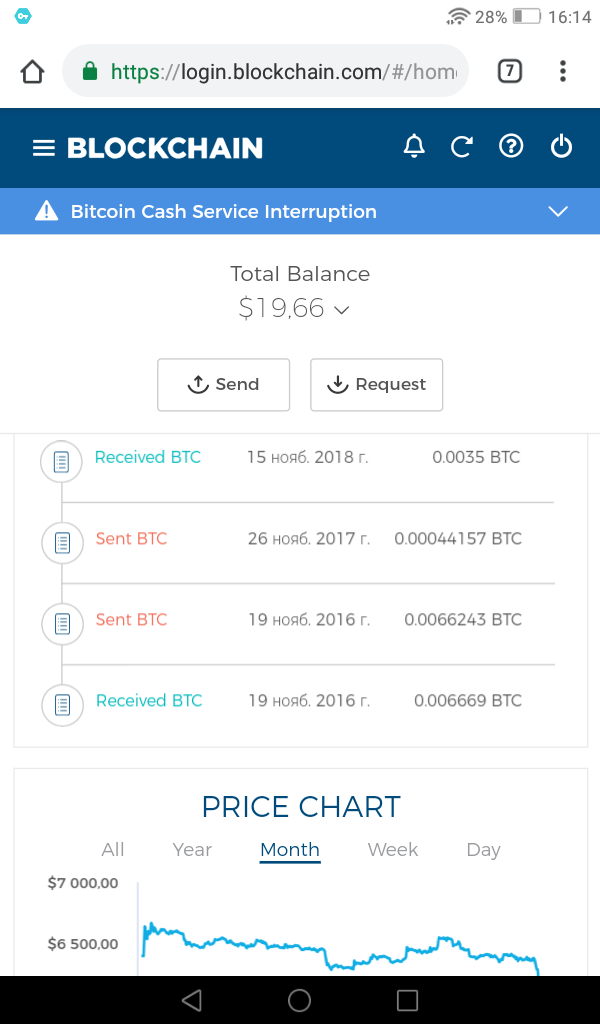Open the hamburger navigation menu
This screenshot has width=600, height=1024.
pos(43,148)
